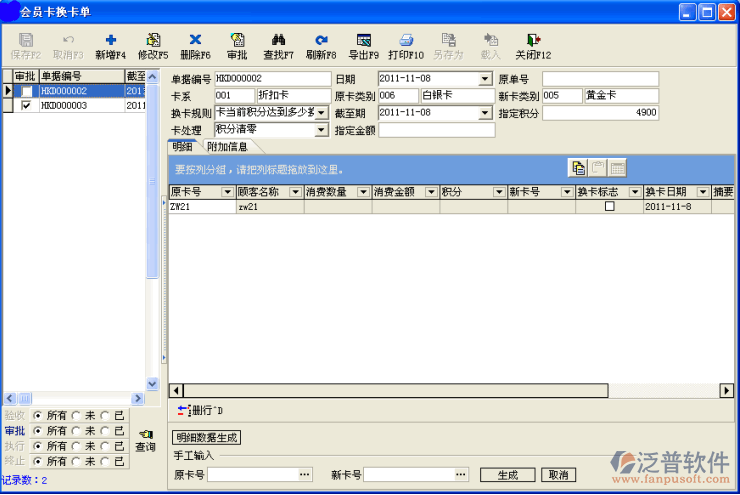Image resolution: width=740 pixels, height=495 pixels.
Task: Select 未 radio in 执行 filter row
Action: [x=76, y=446]
